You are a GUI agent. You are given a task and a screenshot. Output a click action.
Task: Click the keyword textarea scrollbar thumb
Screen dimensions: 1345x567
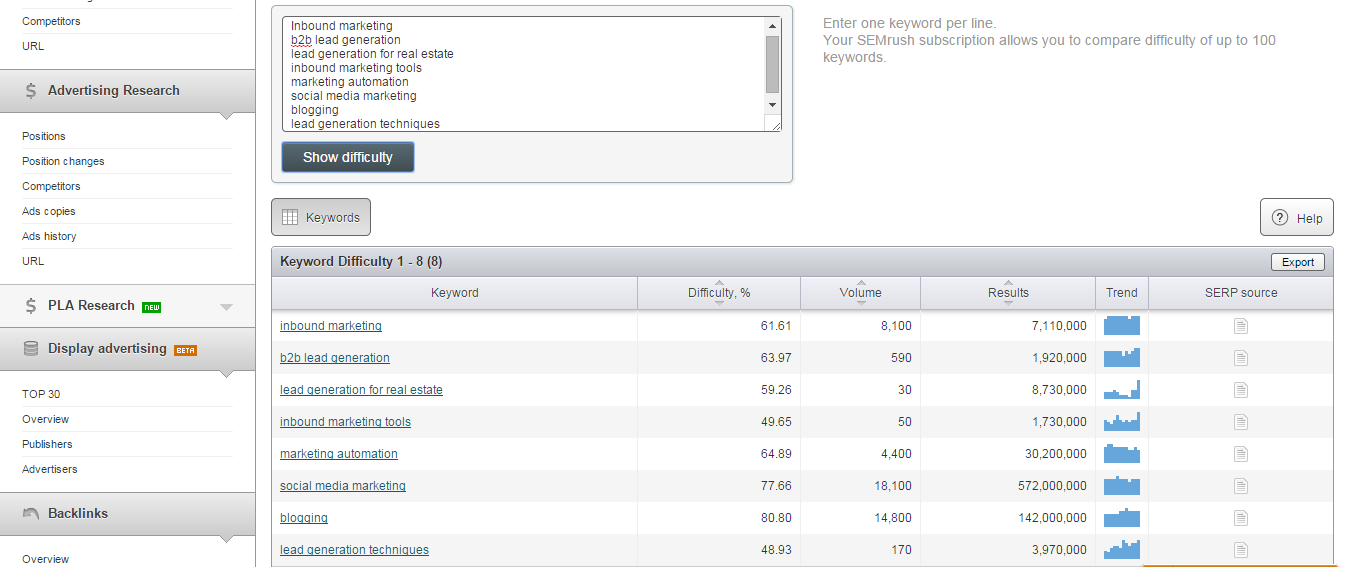coord(772,64)
